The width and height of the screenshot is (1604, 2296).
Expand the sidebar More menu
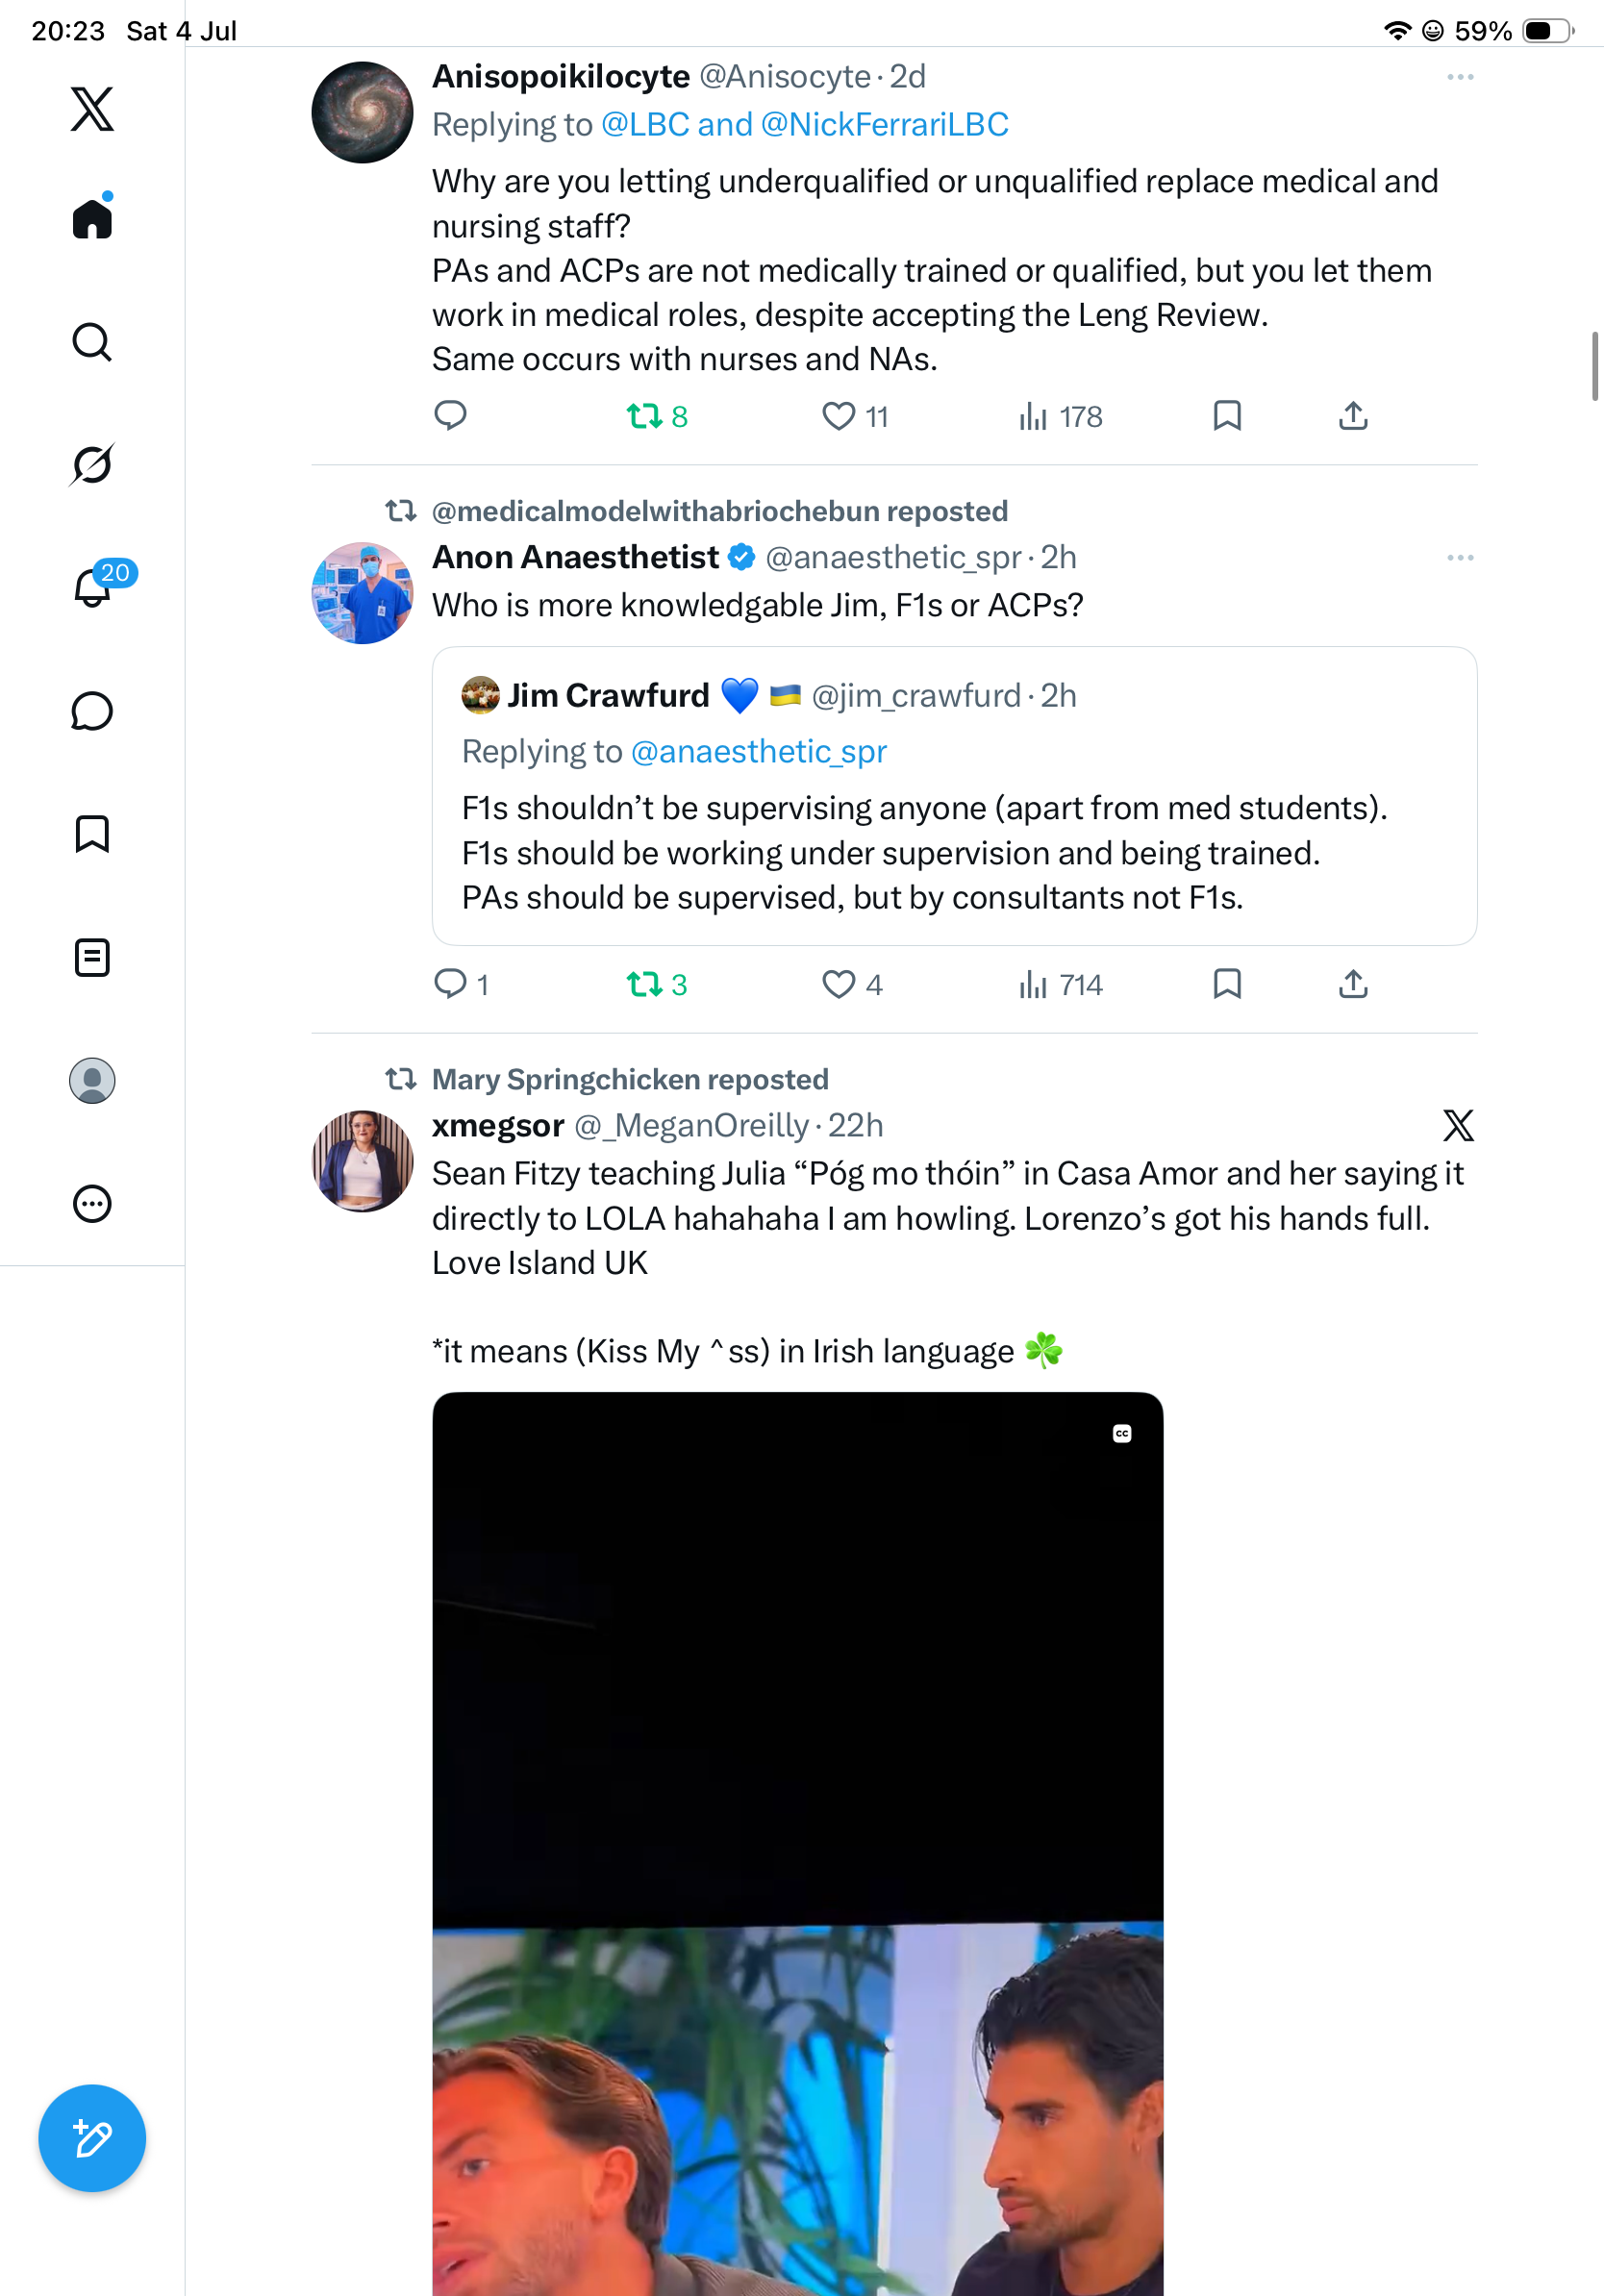coord(92,1204)
